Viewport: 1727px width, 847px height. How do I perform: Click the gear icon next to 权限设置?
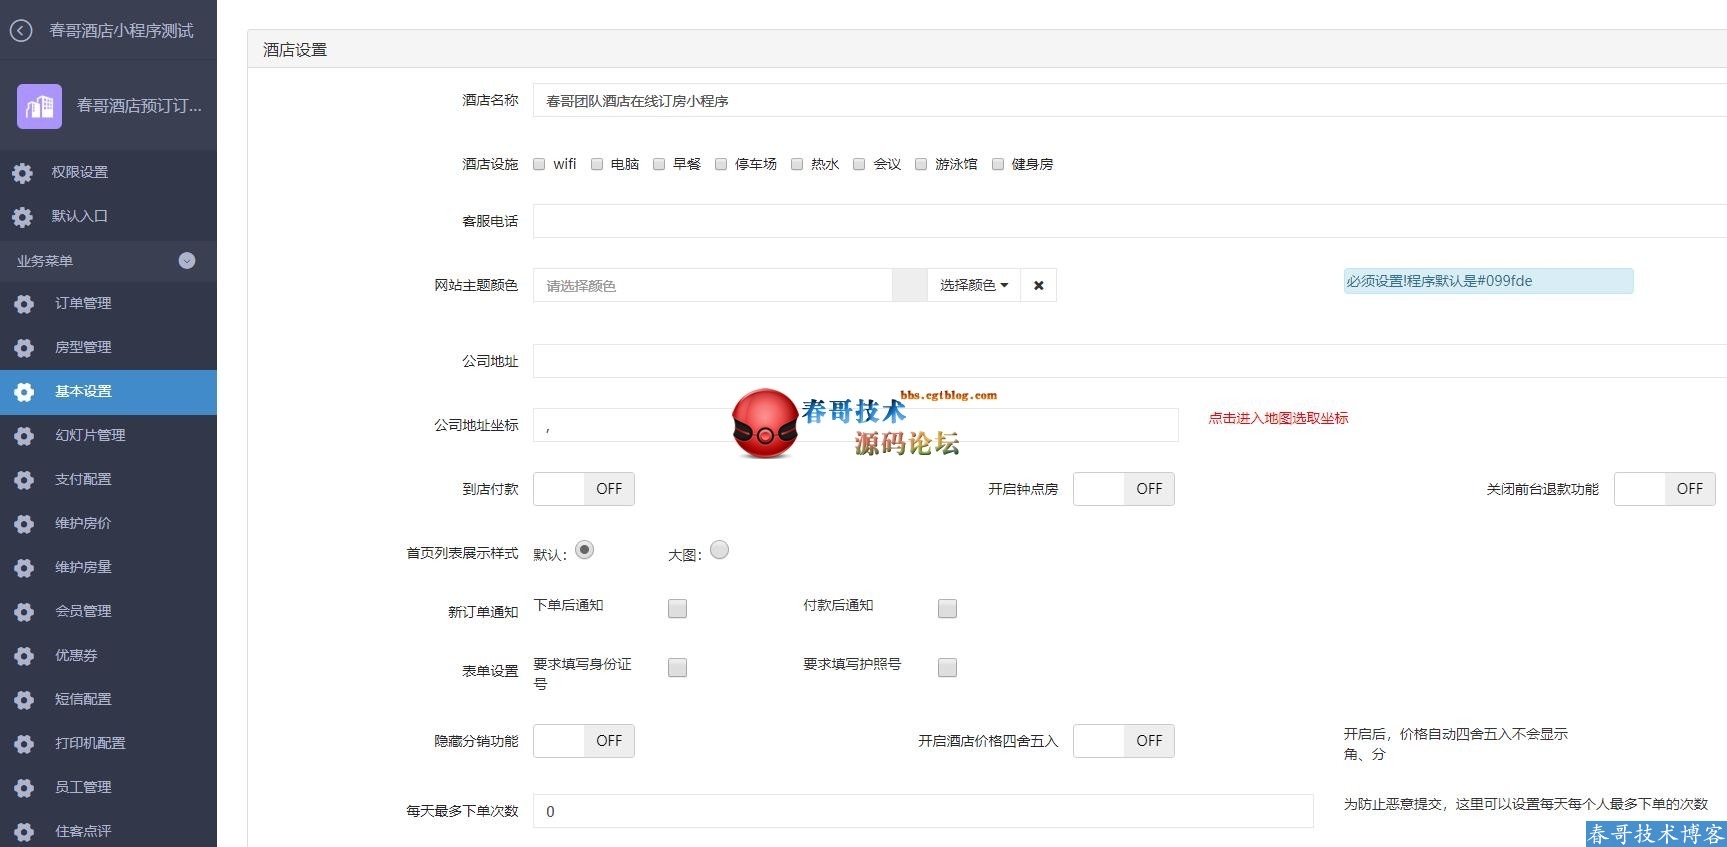click(x=22, y=173)
